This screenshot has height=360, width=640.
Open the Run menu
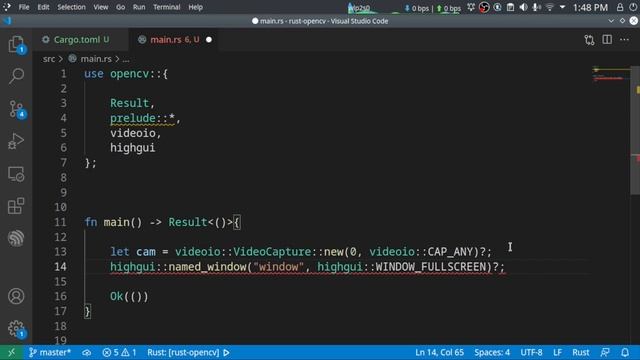(139, 7)
